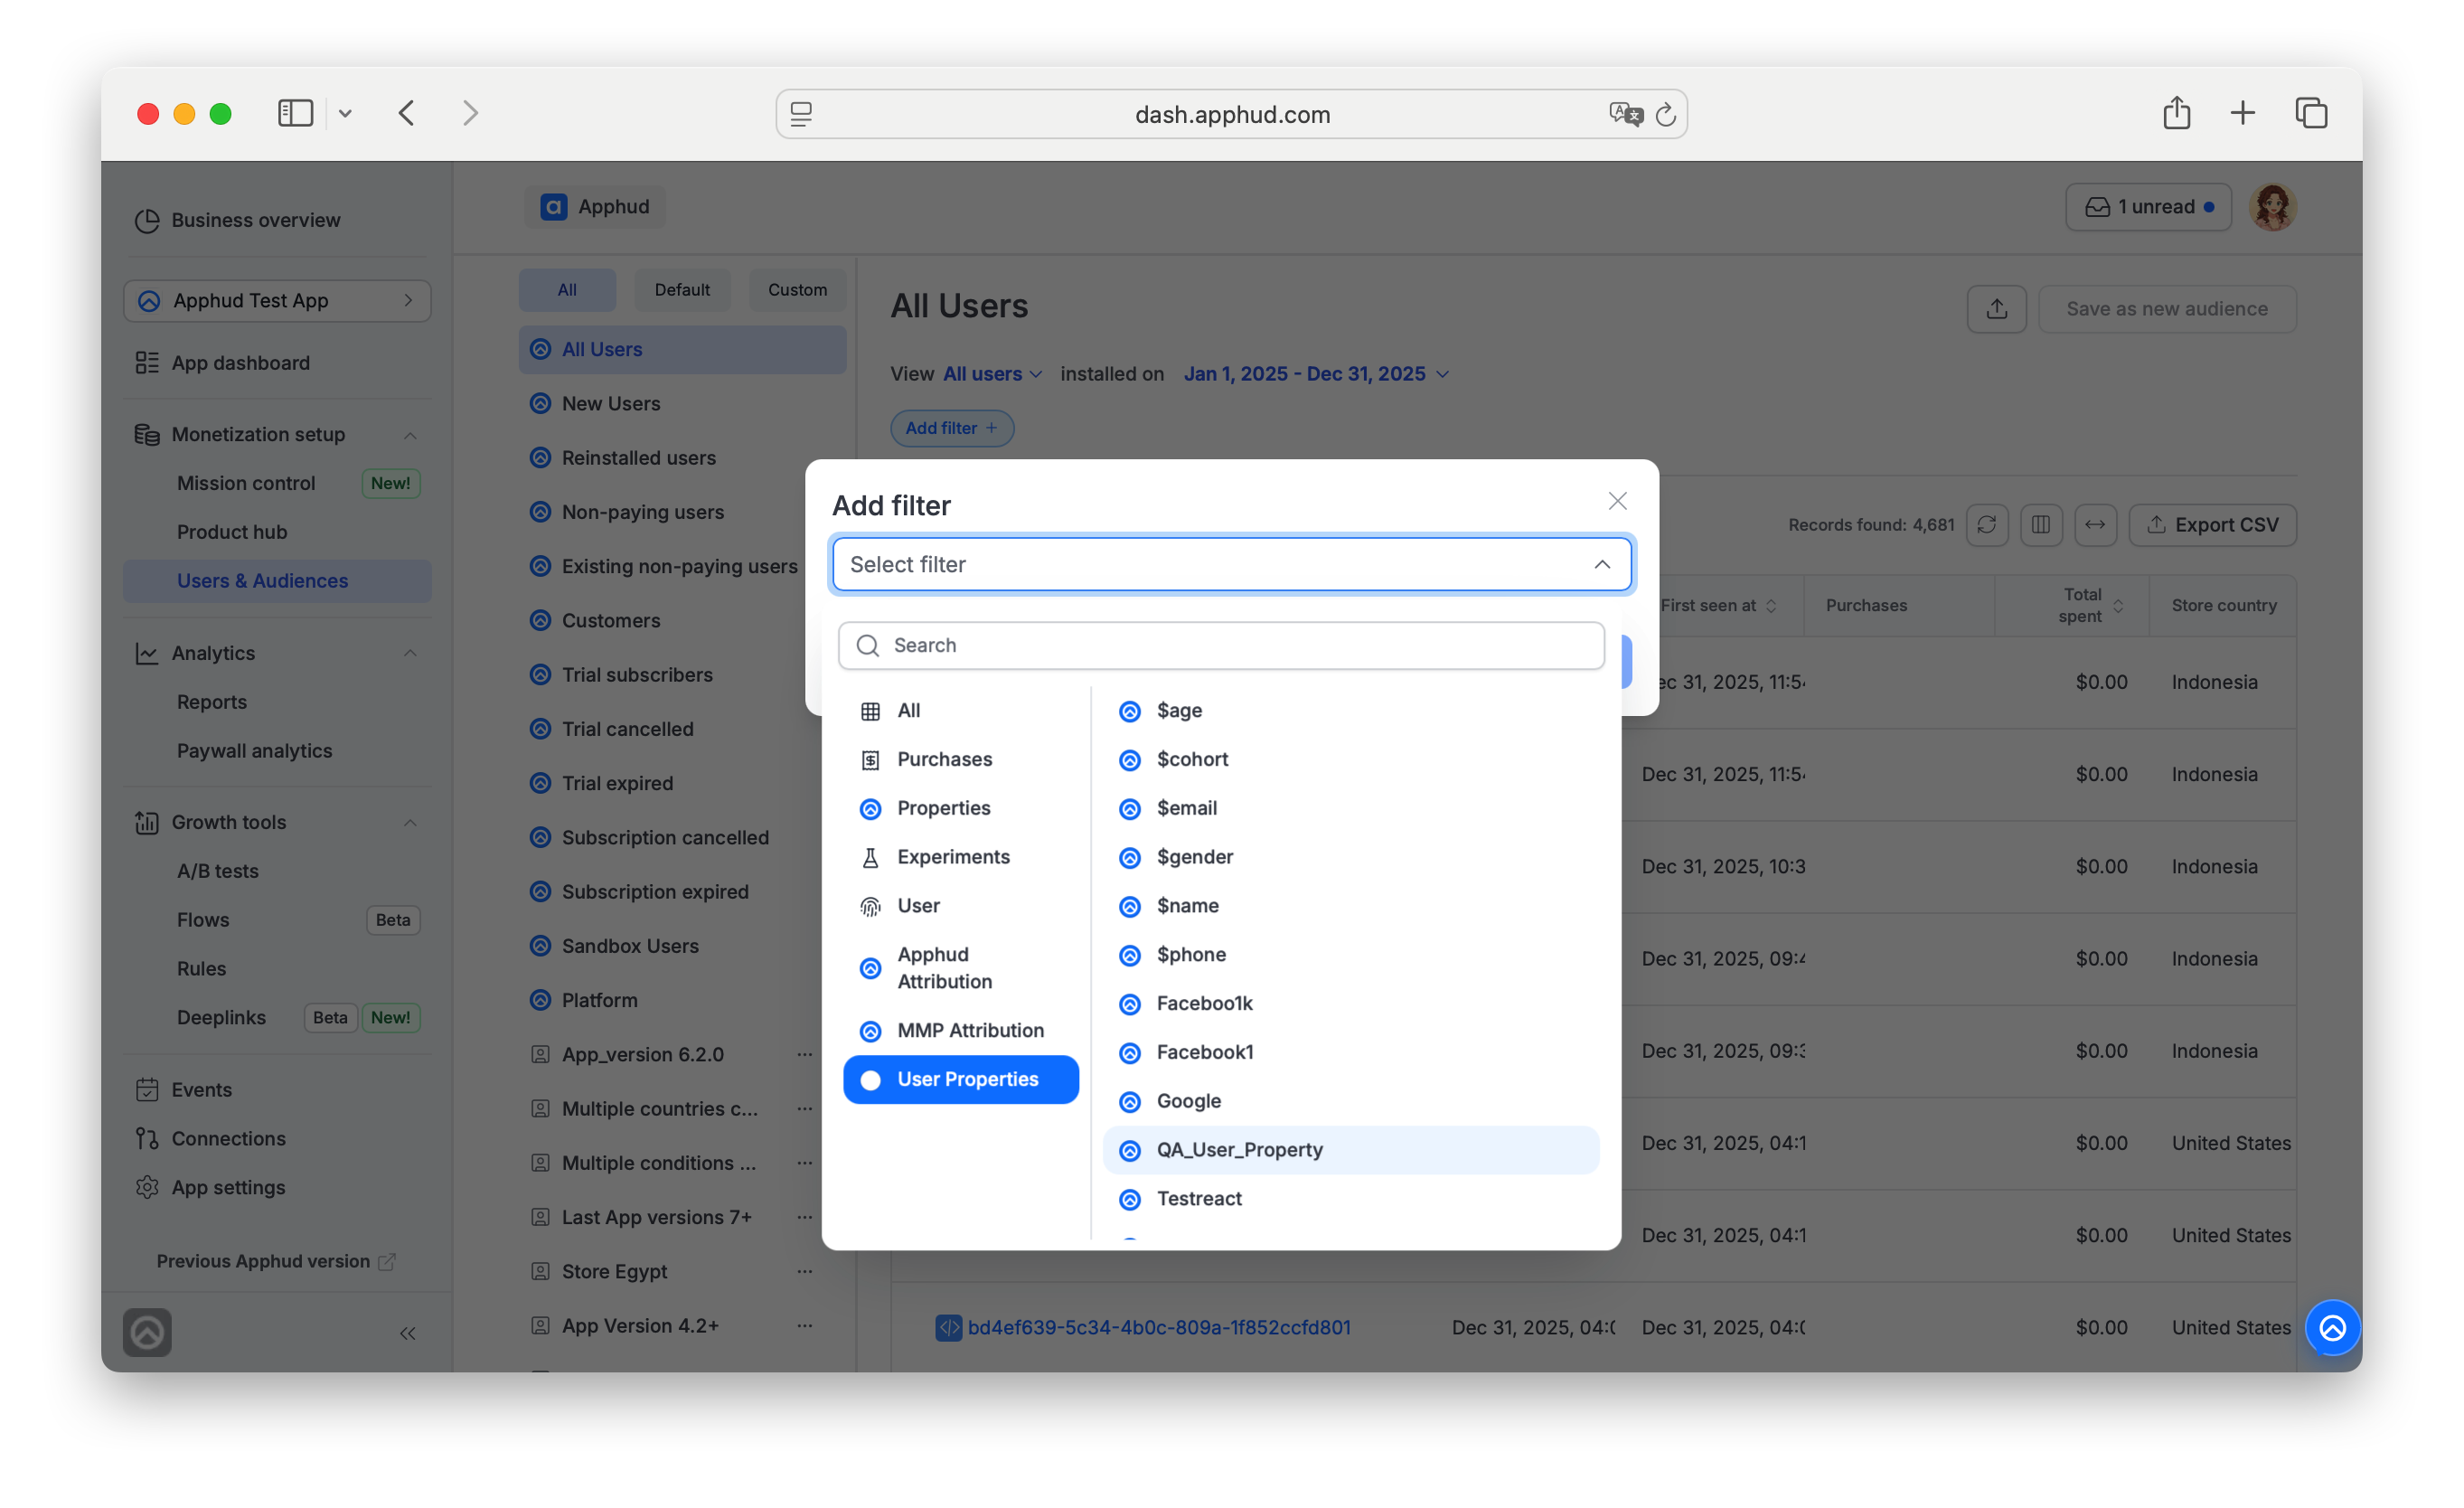
Task: Close the Add filter dialog
Action: [x=1617, y=501]
